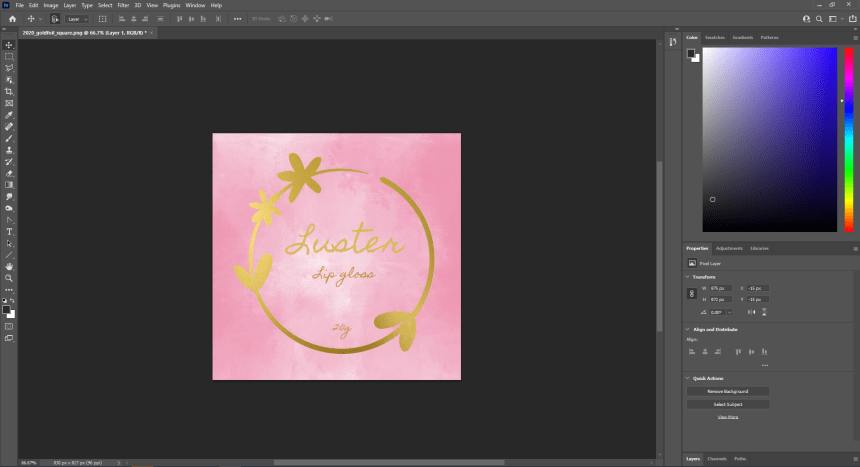This screenshot has height=467, width=860.
Task: Open the Filter menu
Action: coord(121,5)
